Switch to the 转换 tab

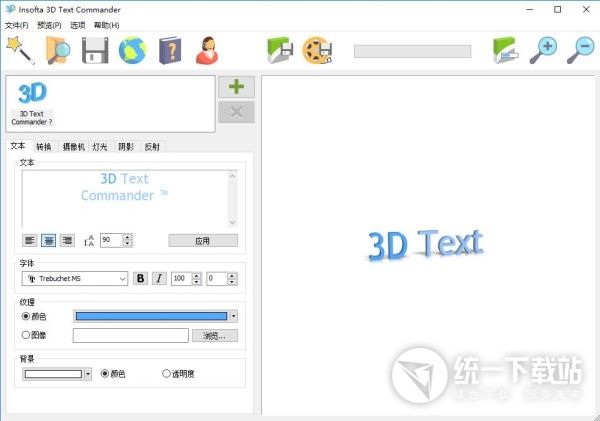pyautogui.click(x=44, y=147)
